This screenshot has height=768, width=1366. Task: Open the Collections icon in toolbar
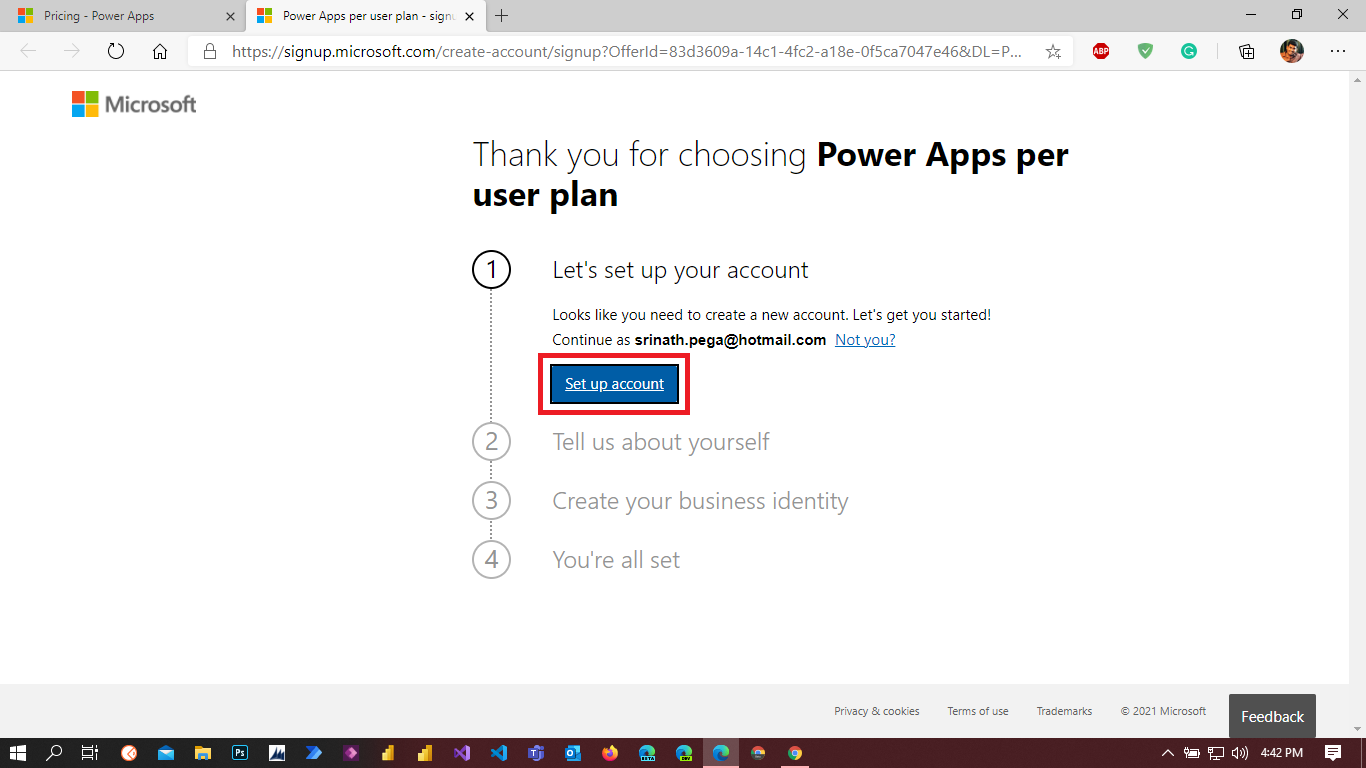[1247, 52]
